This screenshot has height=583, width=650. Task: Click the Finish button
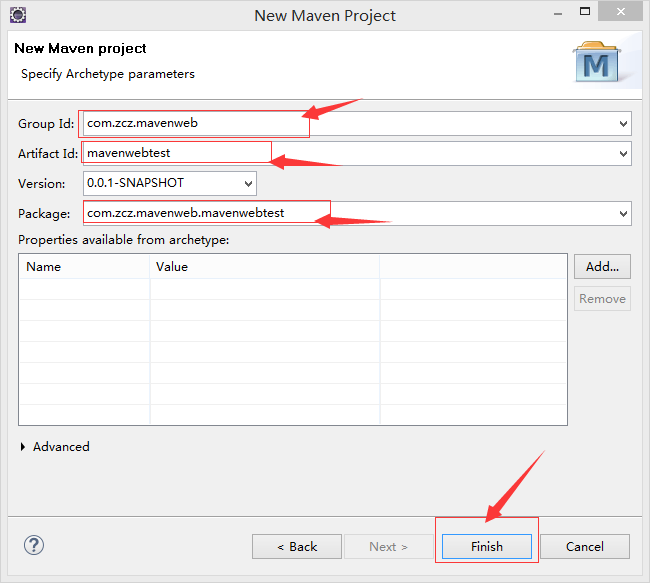point(487,547)
